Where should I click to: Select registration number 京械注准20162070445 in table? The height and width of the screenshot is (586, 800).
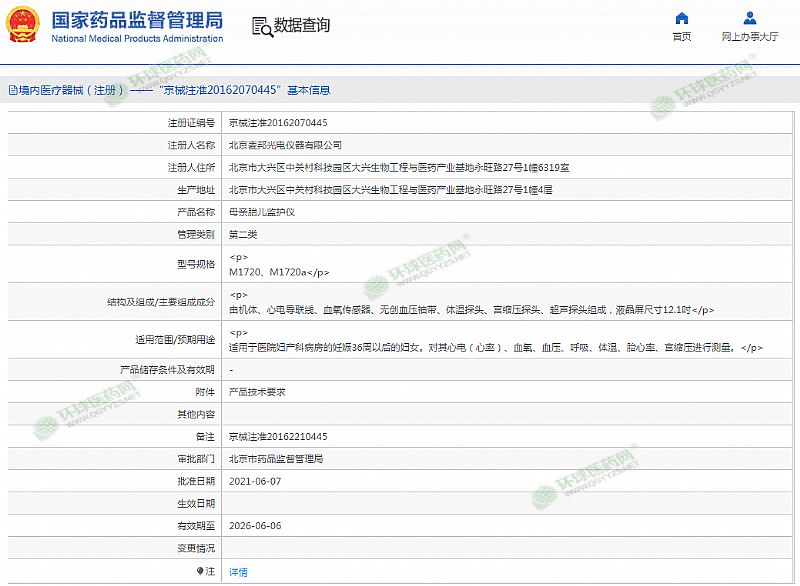coord(278,123)
